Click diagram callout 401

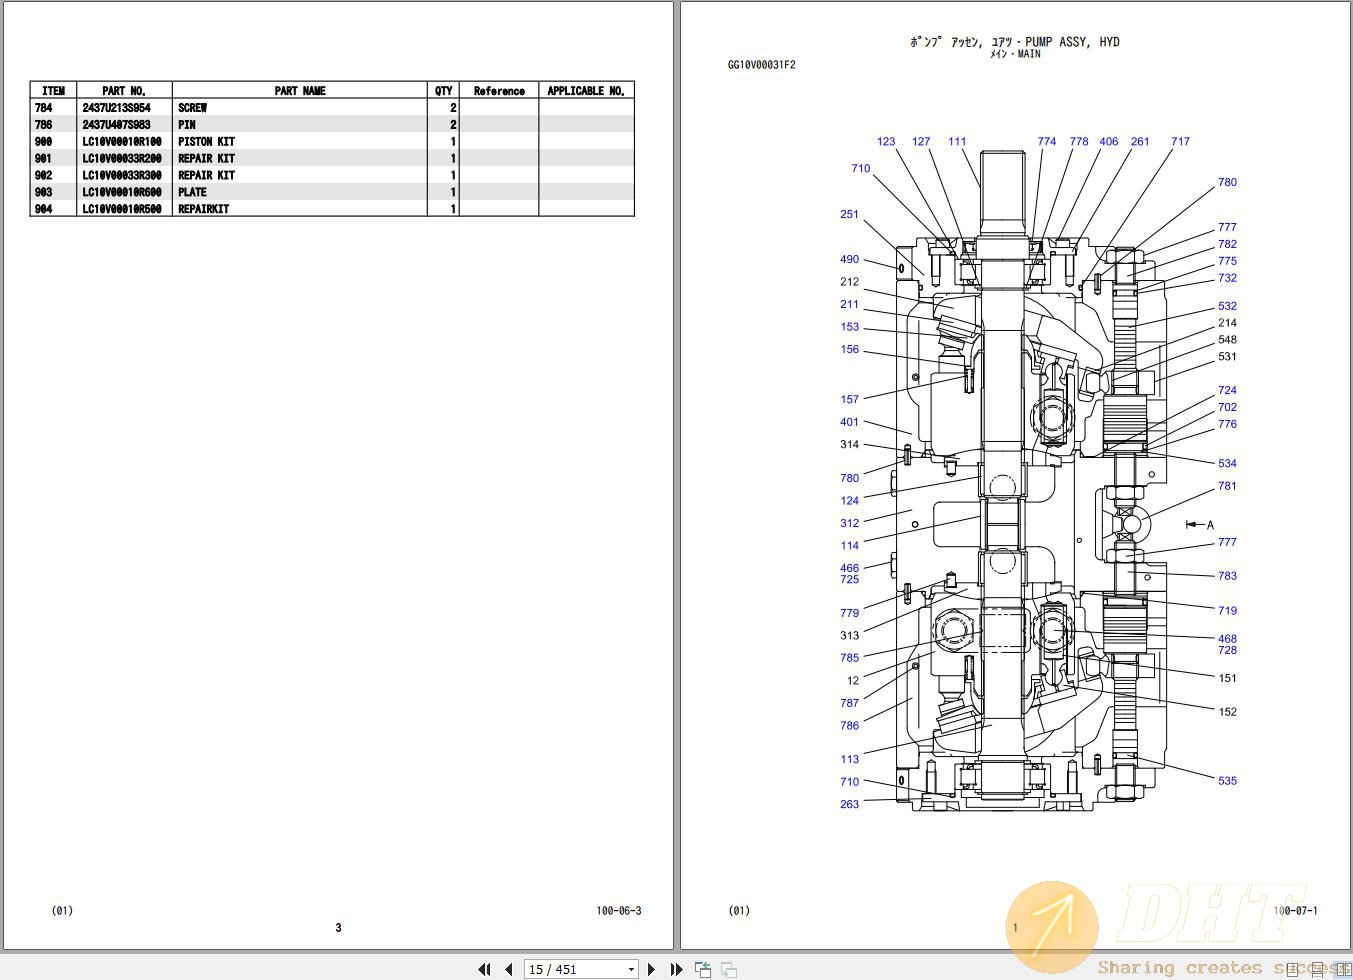849,422
